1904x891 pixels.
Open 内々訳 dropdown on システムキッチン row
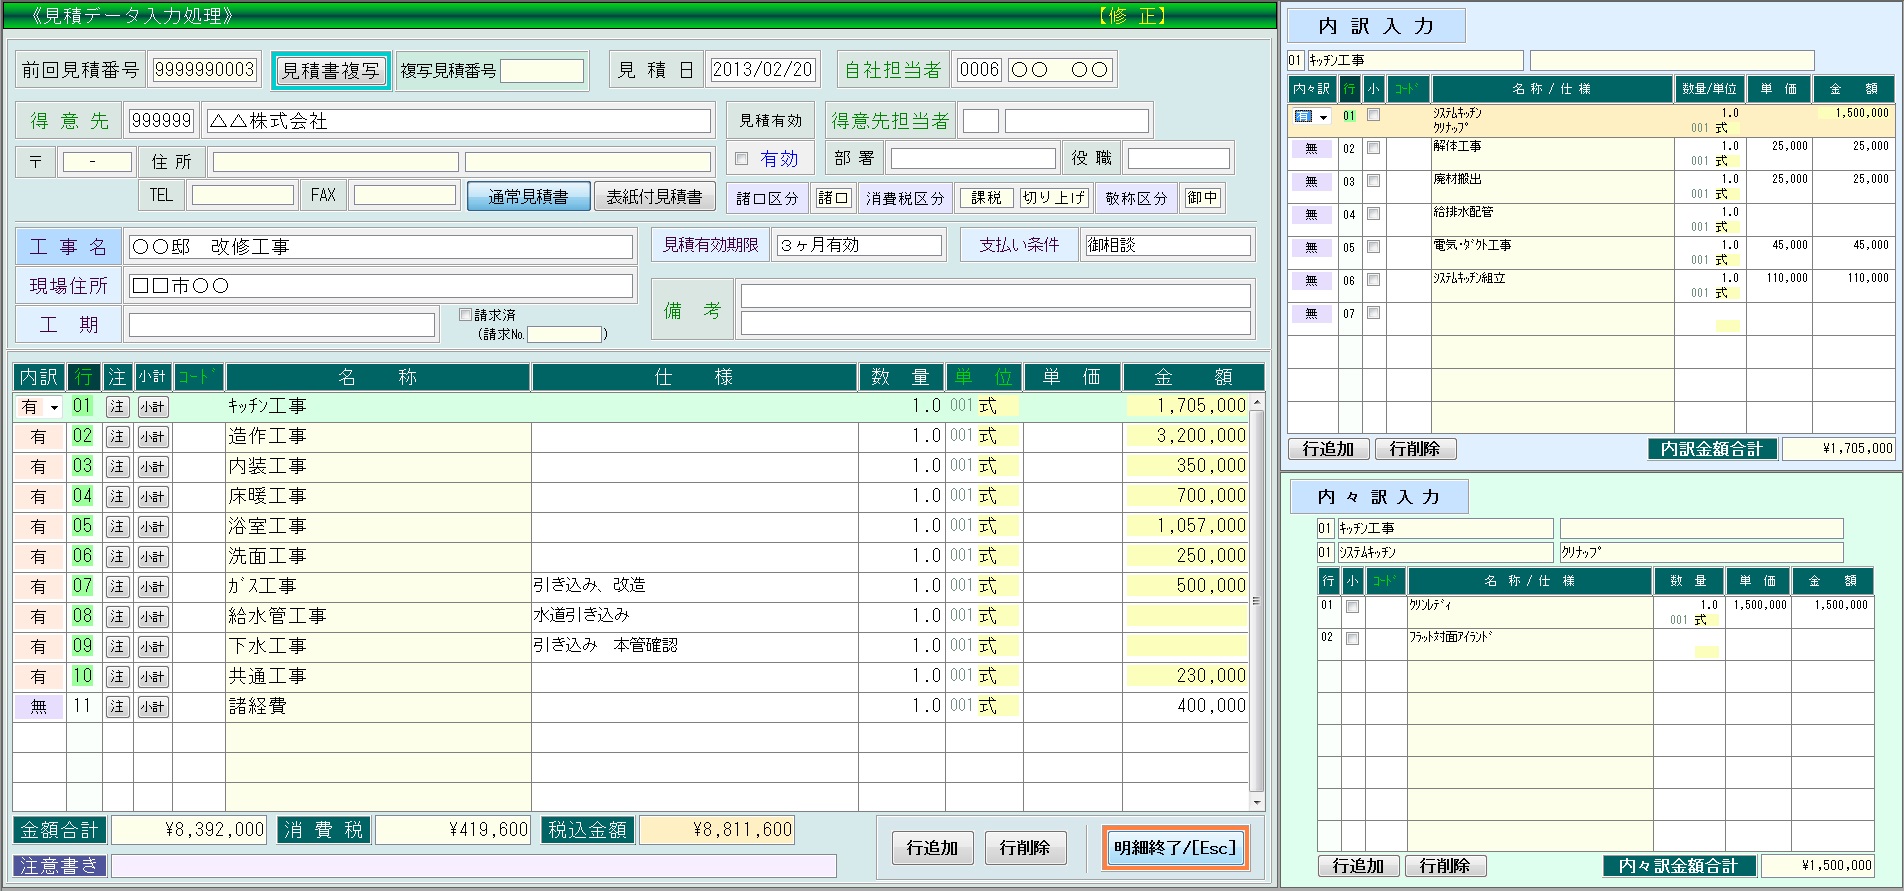point(1324,117)
